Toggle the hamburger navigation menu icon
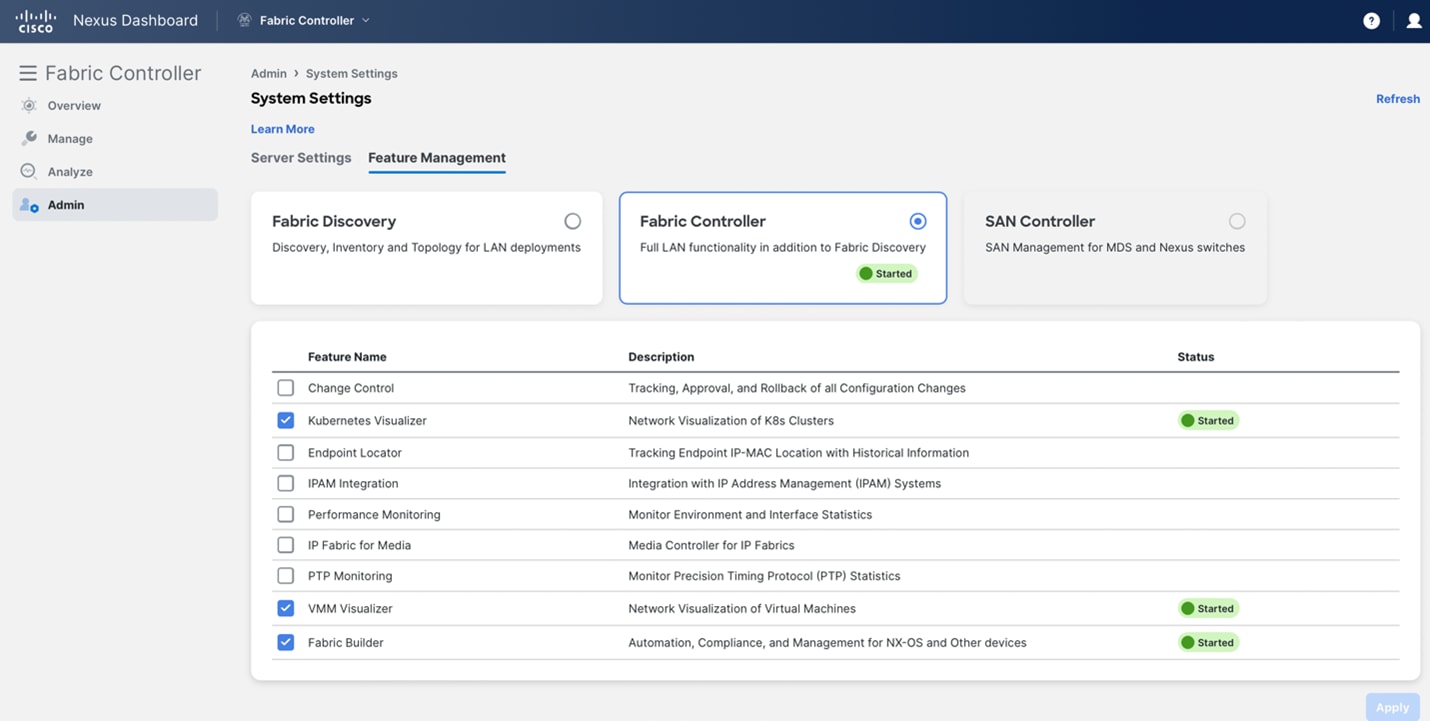This screenshot has width=1430, height=721. point(28,73)
